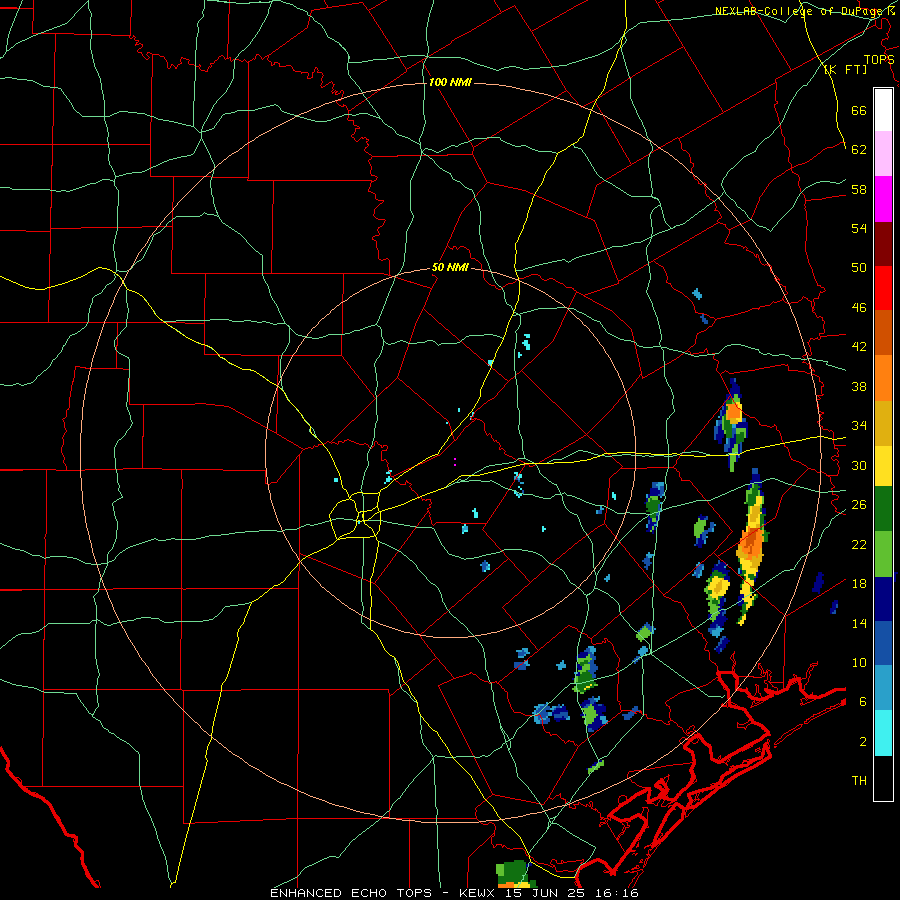Pick the bright red swatch in the legend
This screenshot has width=900, height=900.
(x=883, y=288)
